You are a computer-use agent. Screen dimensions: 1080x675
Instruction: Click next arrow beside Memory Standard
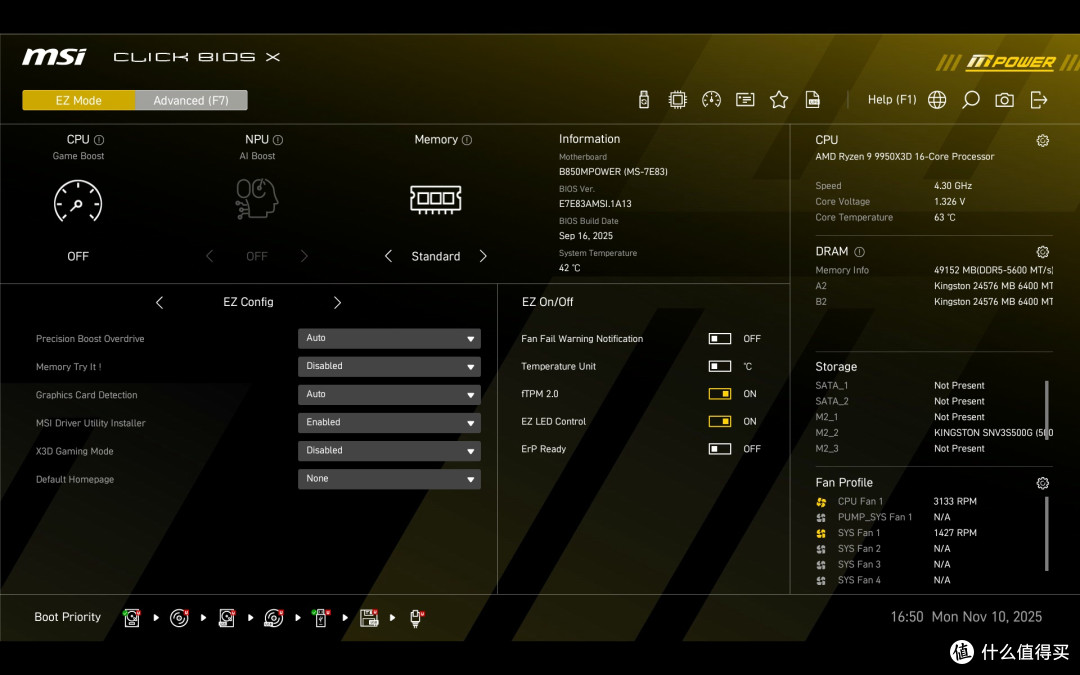pyautogui.click(x=483, y=256)
